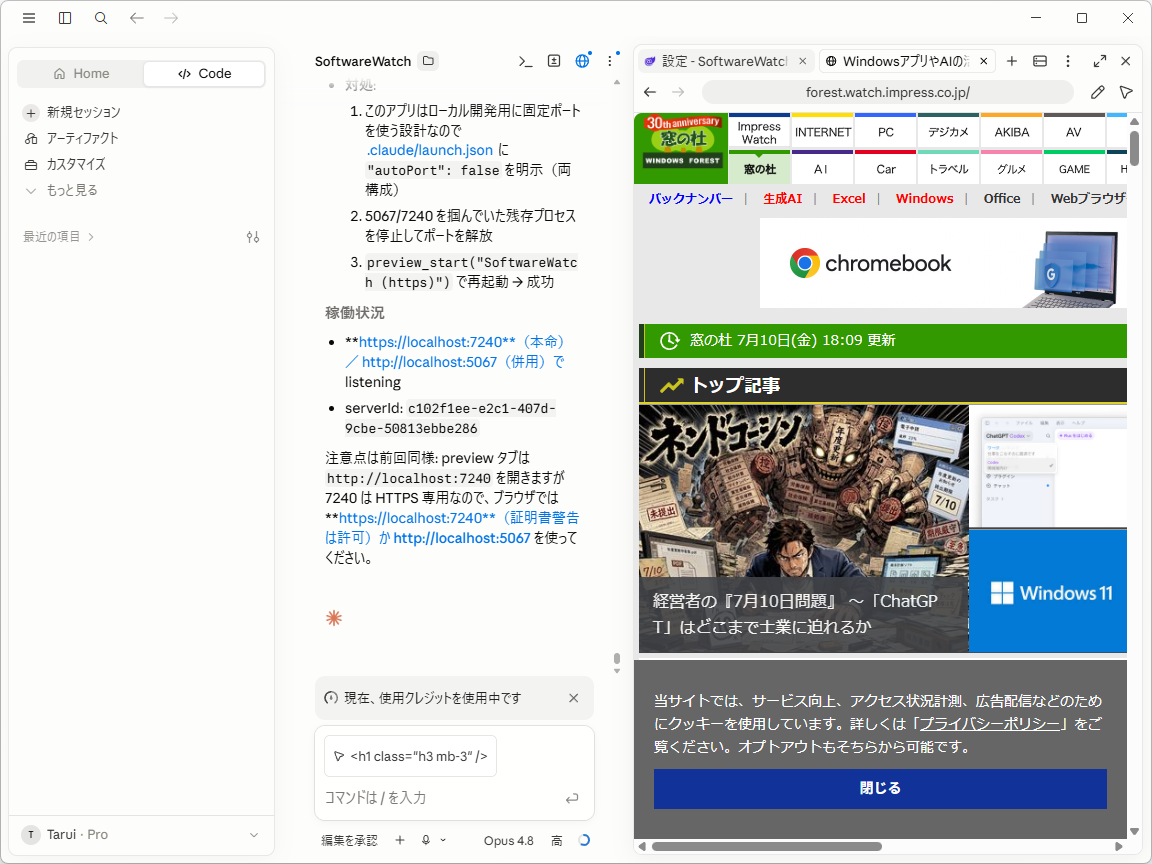Open the GAME site tab
Image resolution: width=1152 pixels, height=864 pixels.
(1074, 168)
